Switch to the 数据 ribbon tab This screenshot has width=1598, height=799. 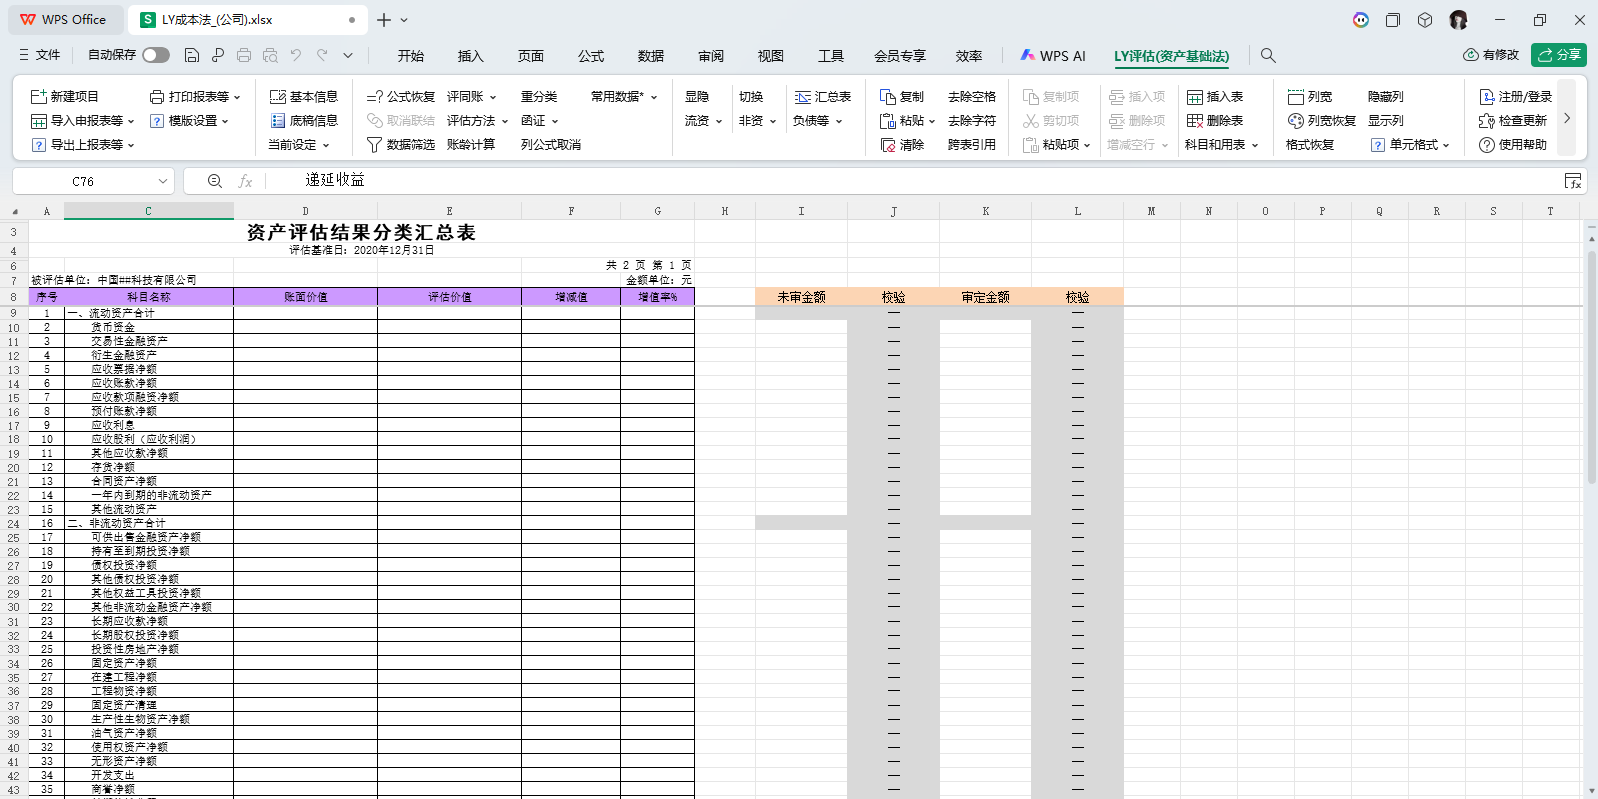[x=651, y=56]
